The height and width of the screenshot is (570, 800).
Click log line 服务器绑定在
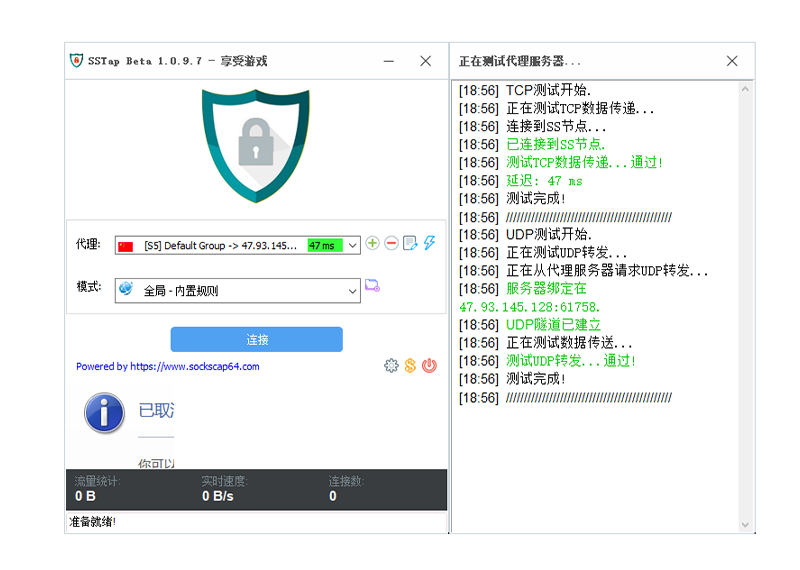coord(546,289)
